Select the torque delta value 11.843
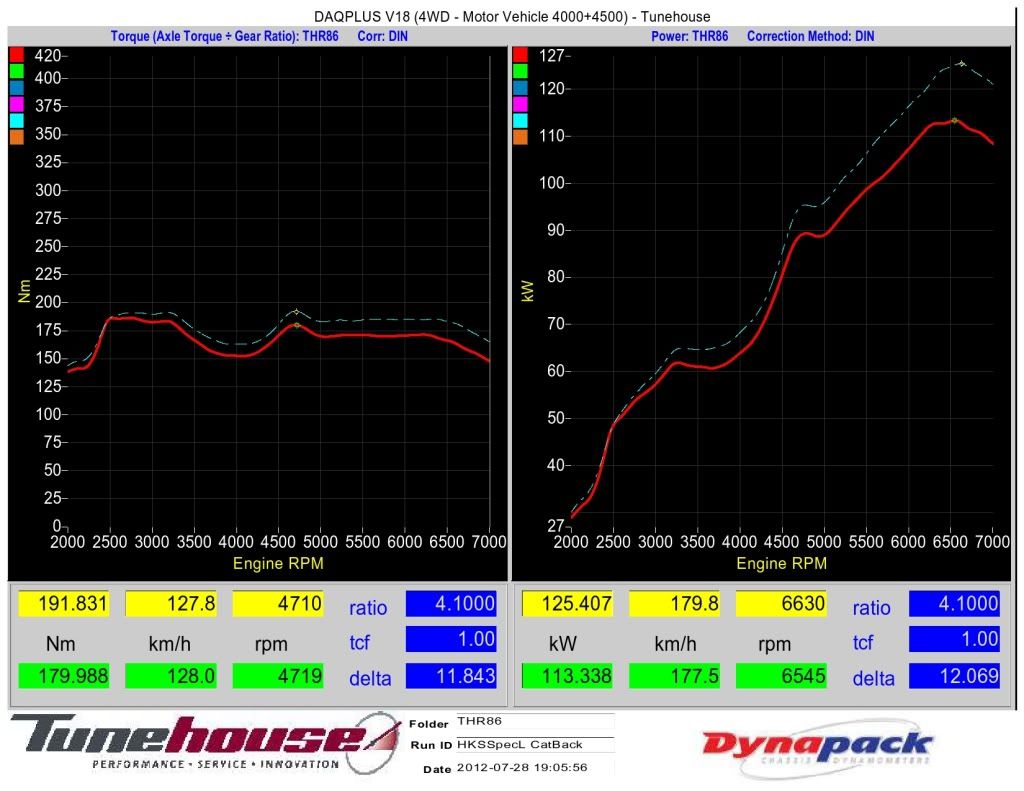The height and width of the screenshot is (791, 1024). coord(451,676)
